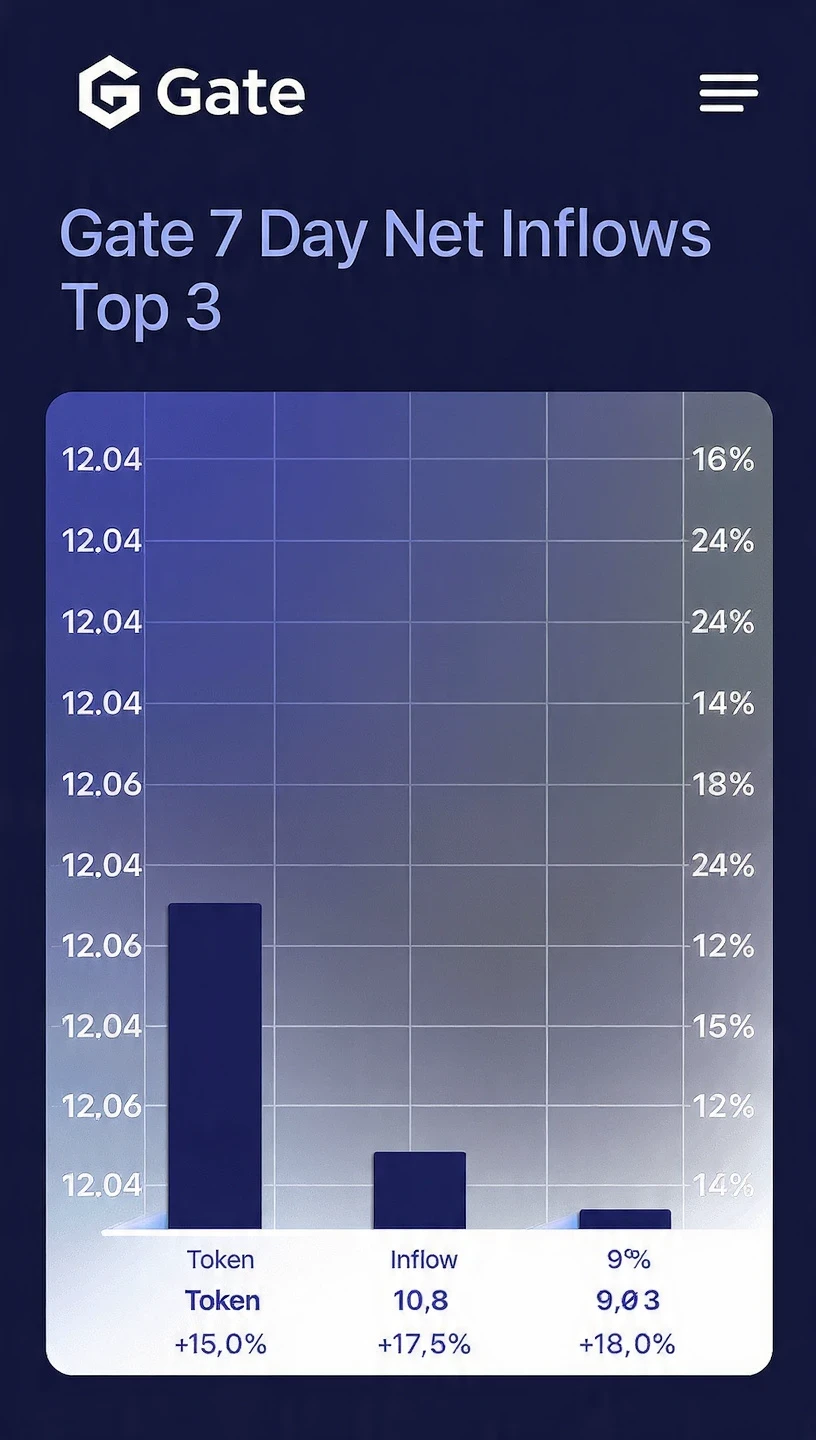Click the +18,0% change figure
Viewport: 816px width, 1440px height.
pos(627,1344)
